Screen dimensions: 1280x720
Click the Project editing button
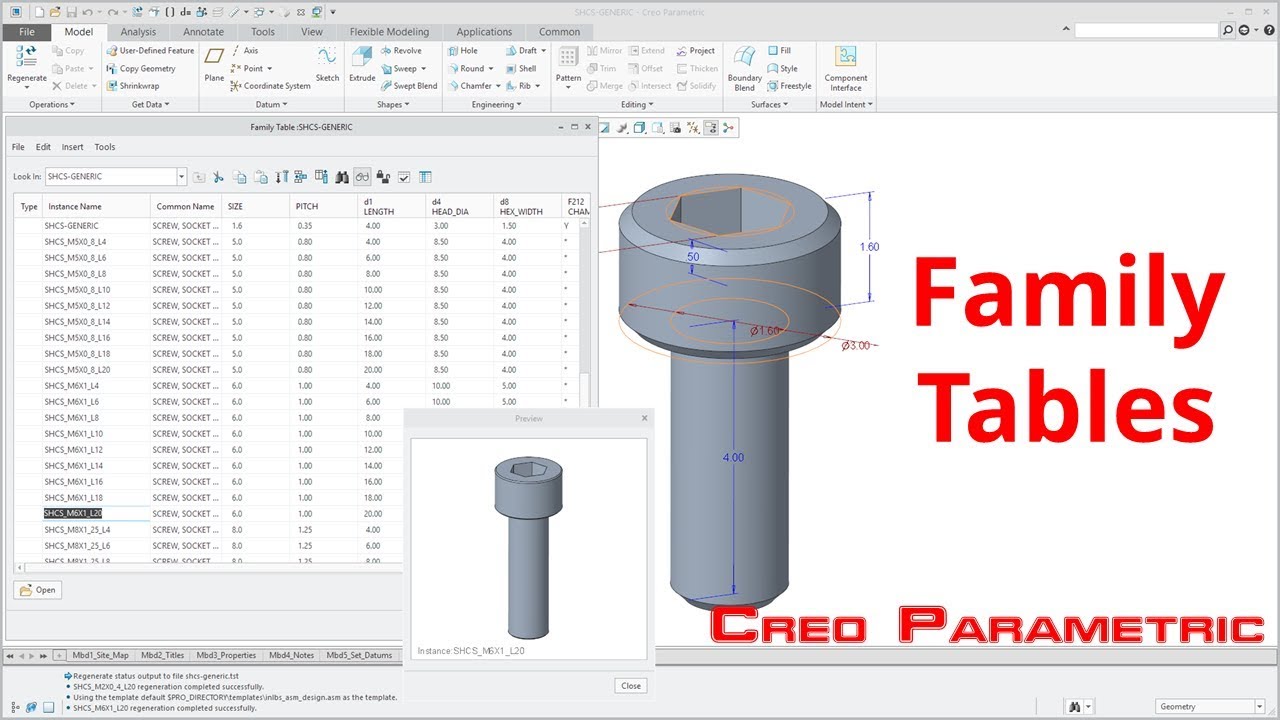tap(696, 50)
